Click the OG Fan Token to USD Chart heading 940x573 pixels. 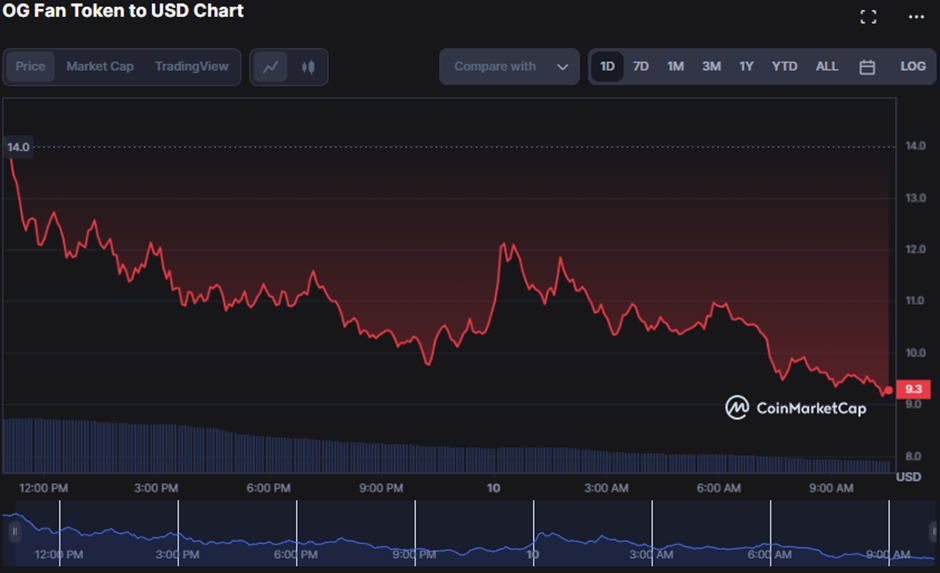(x=123, y=11)
